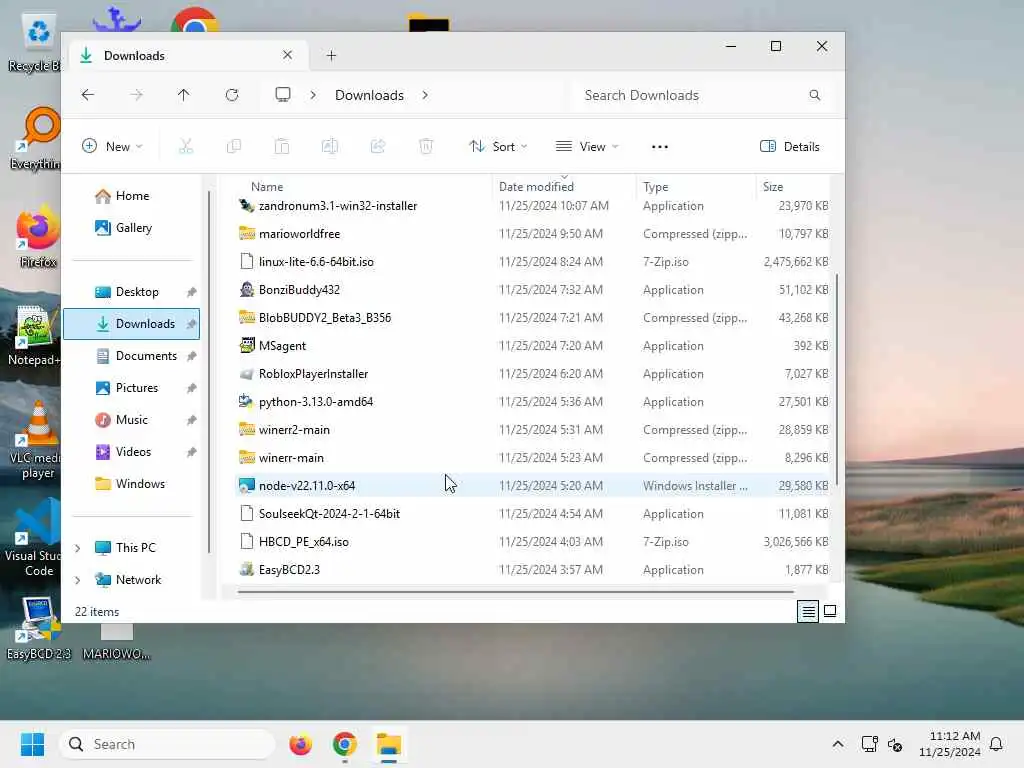The width and height of the screenshot is (1024, 768).
Task: Open the Sort dropdown menu
Action: pos(498,146)
